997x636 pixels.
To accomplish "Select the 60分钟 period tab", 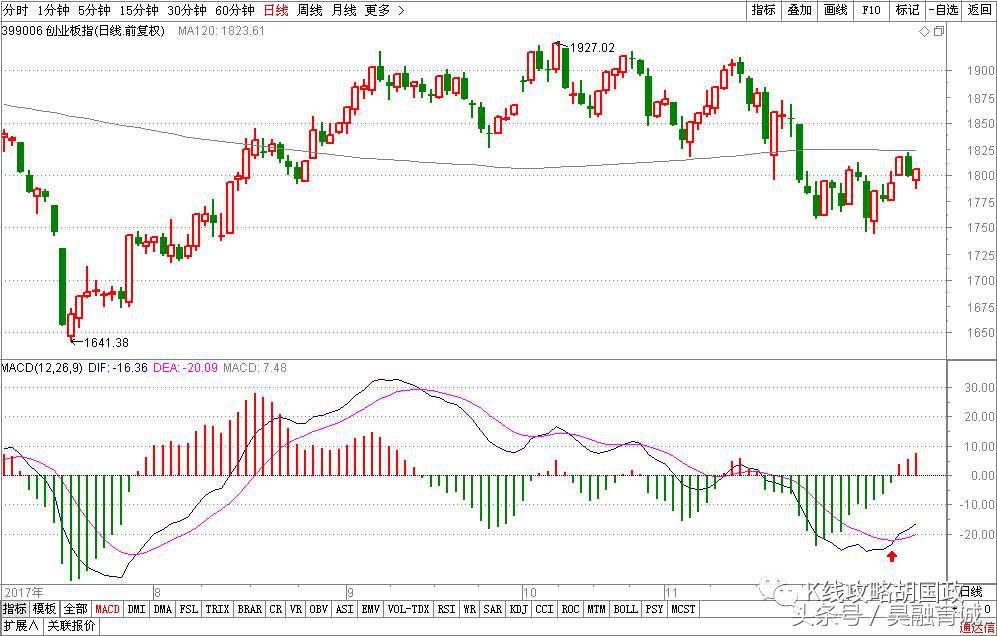I will [235, 10].
